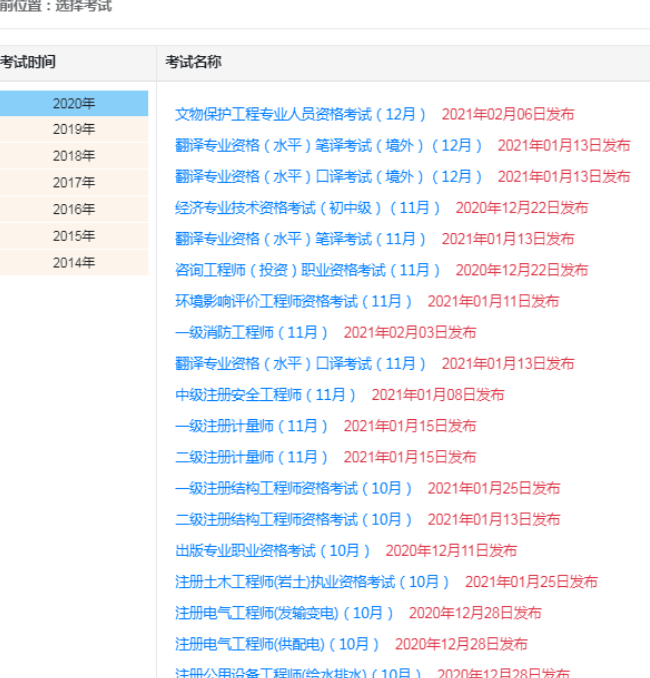Open 咨询工程师（投资）职业资格考试 link
Viewport: 650px width, 678px height.
(308, 270)
